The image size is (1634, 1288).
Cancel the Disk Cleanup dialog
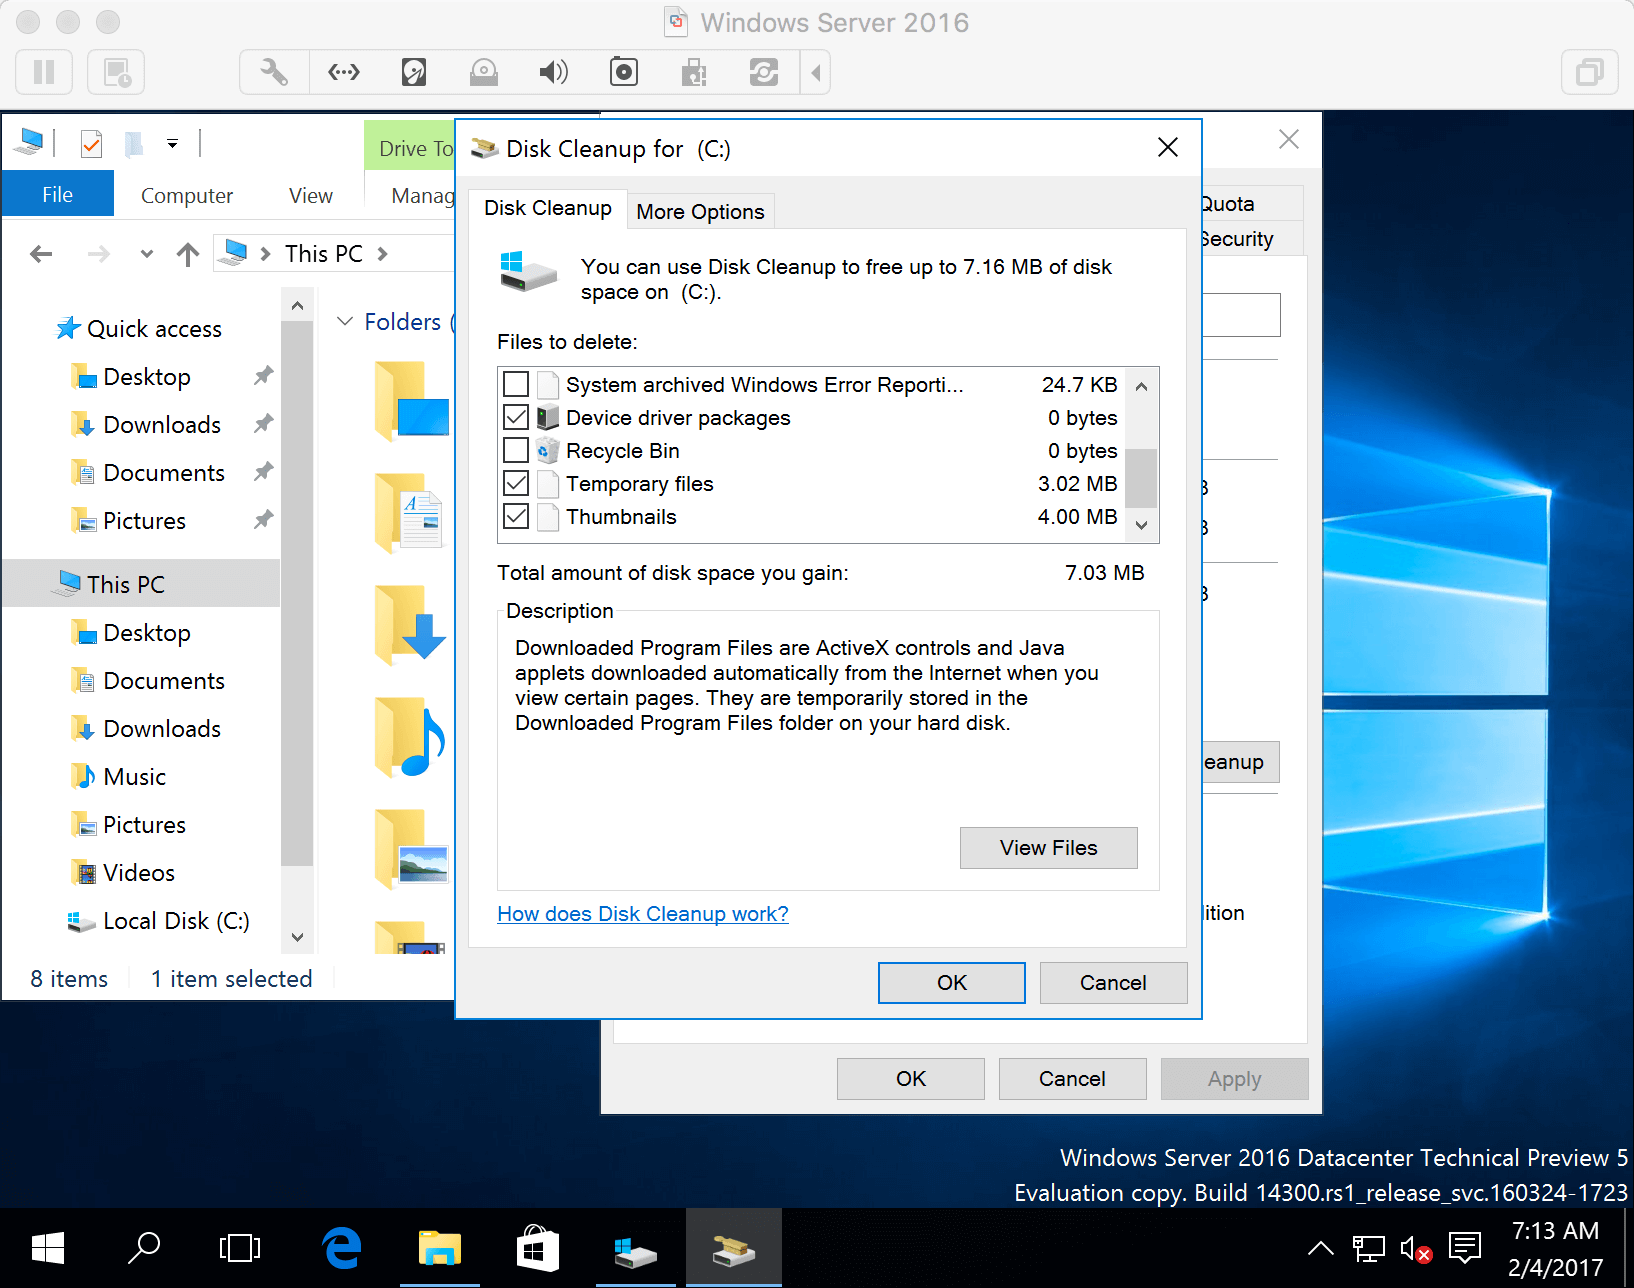tap(1113, 983)
